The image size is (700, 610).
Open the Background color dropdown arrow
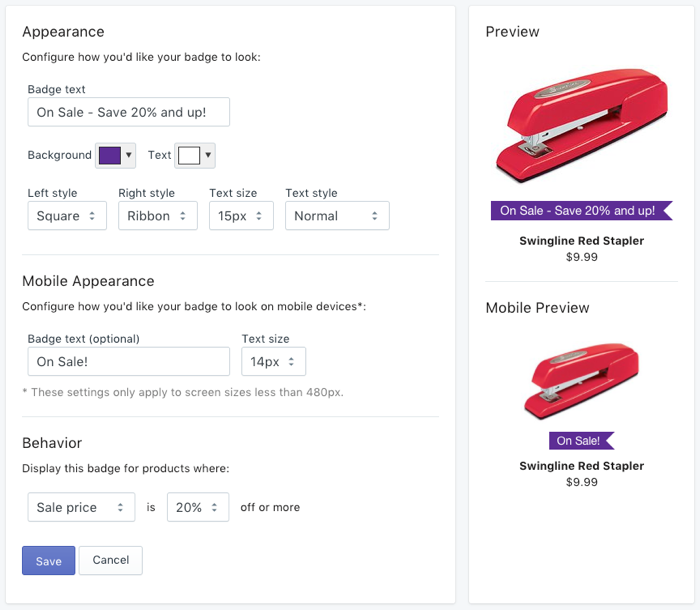tap(130, 156)
